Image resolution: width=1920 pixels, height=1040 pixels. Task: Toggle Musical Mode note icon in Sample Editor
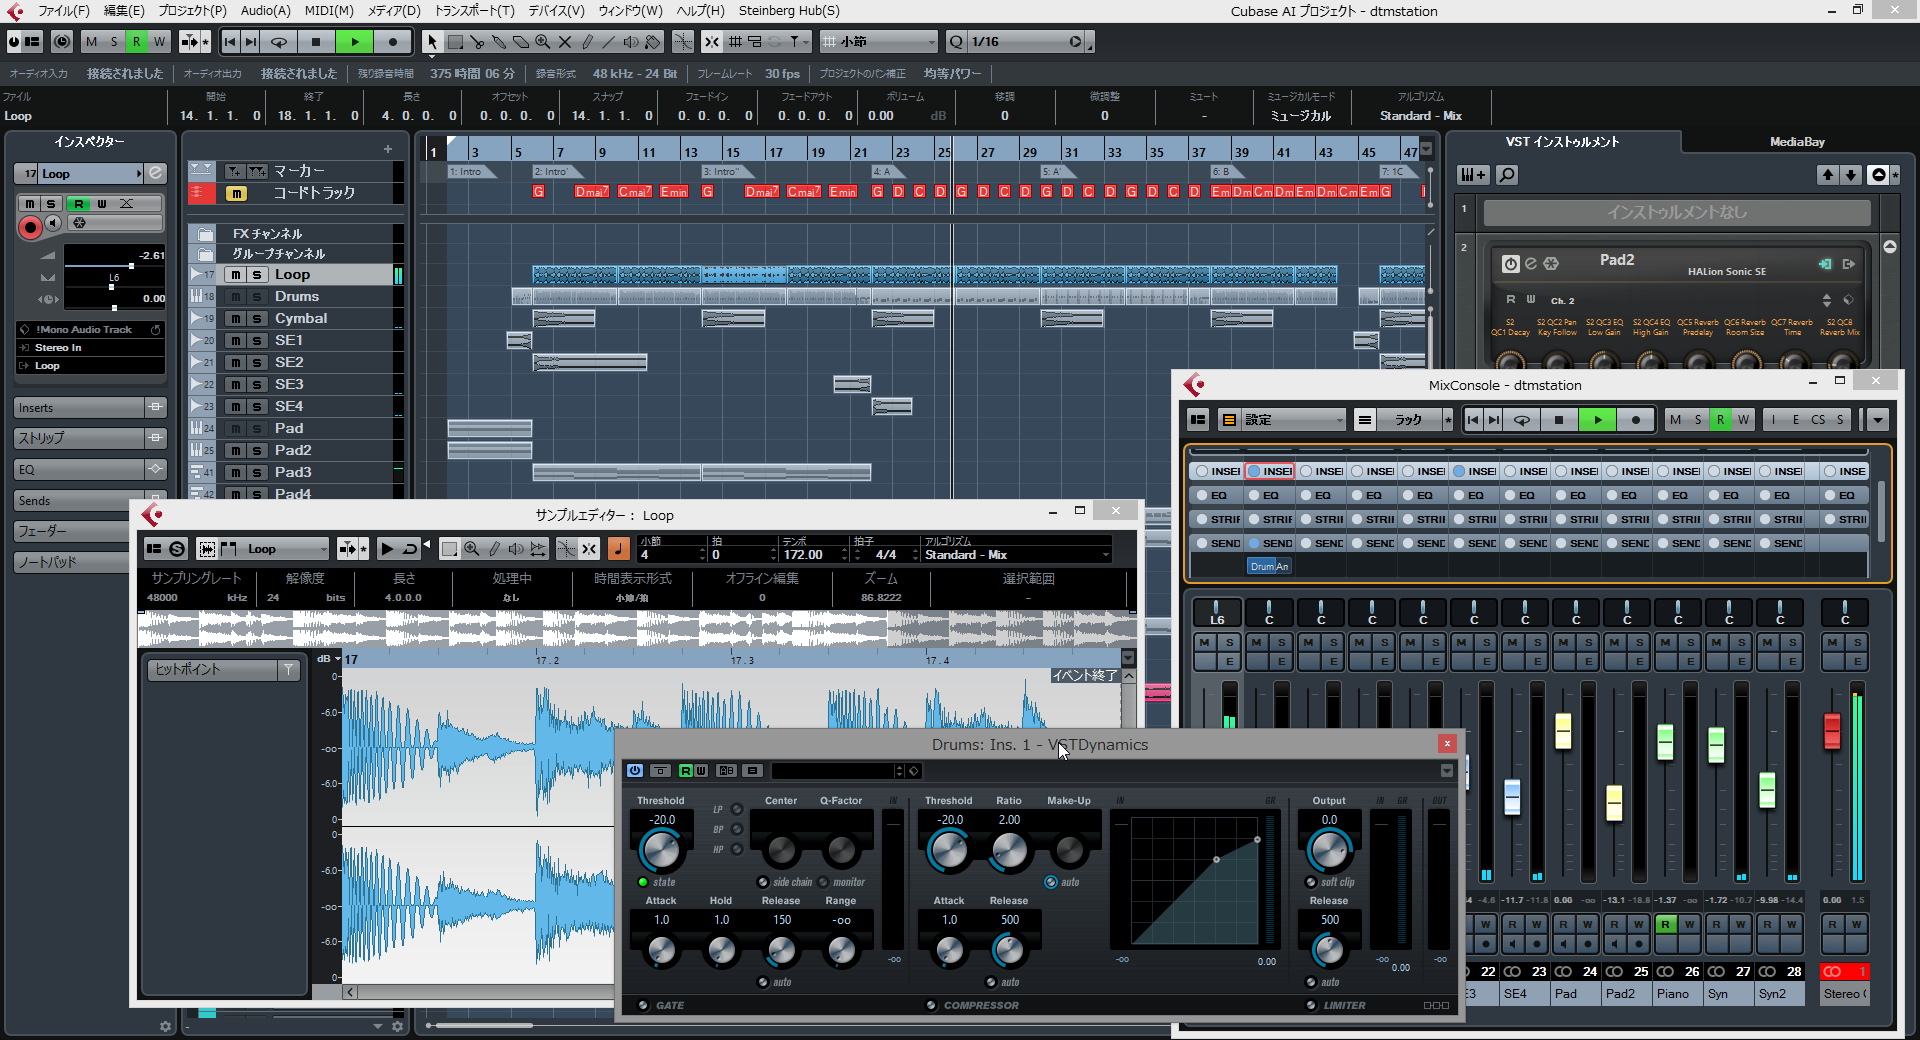point(619,549)
